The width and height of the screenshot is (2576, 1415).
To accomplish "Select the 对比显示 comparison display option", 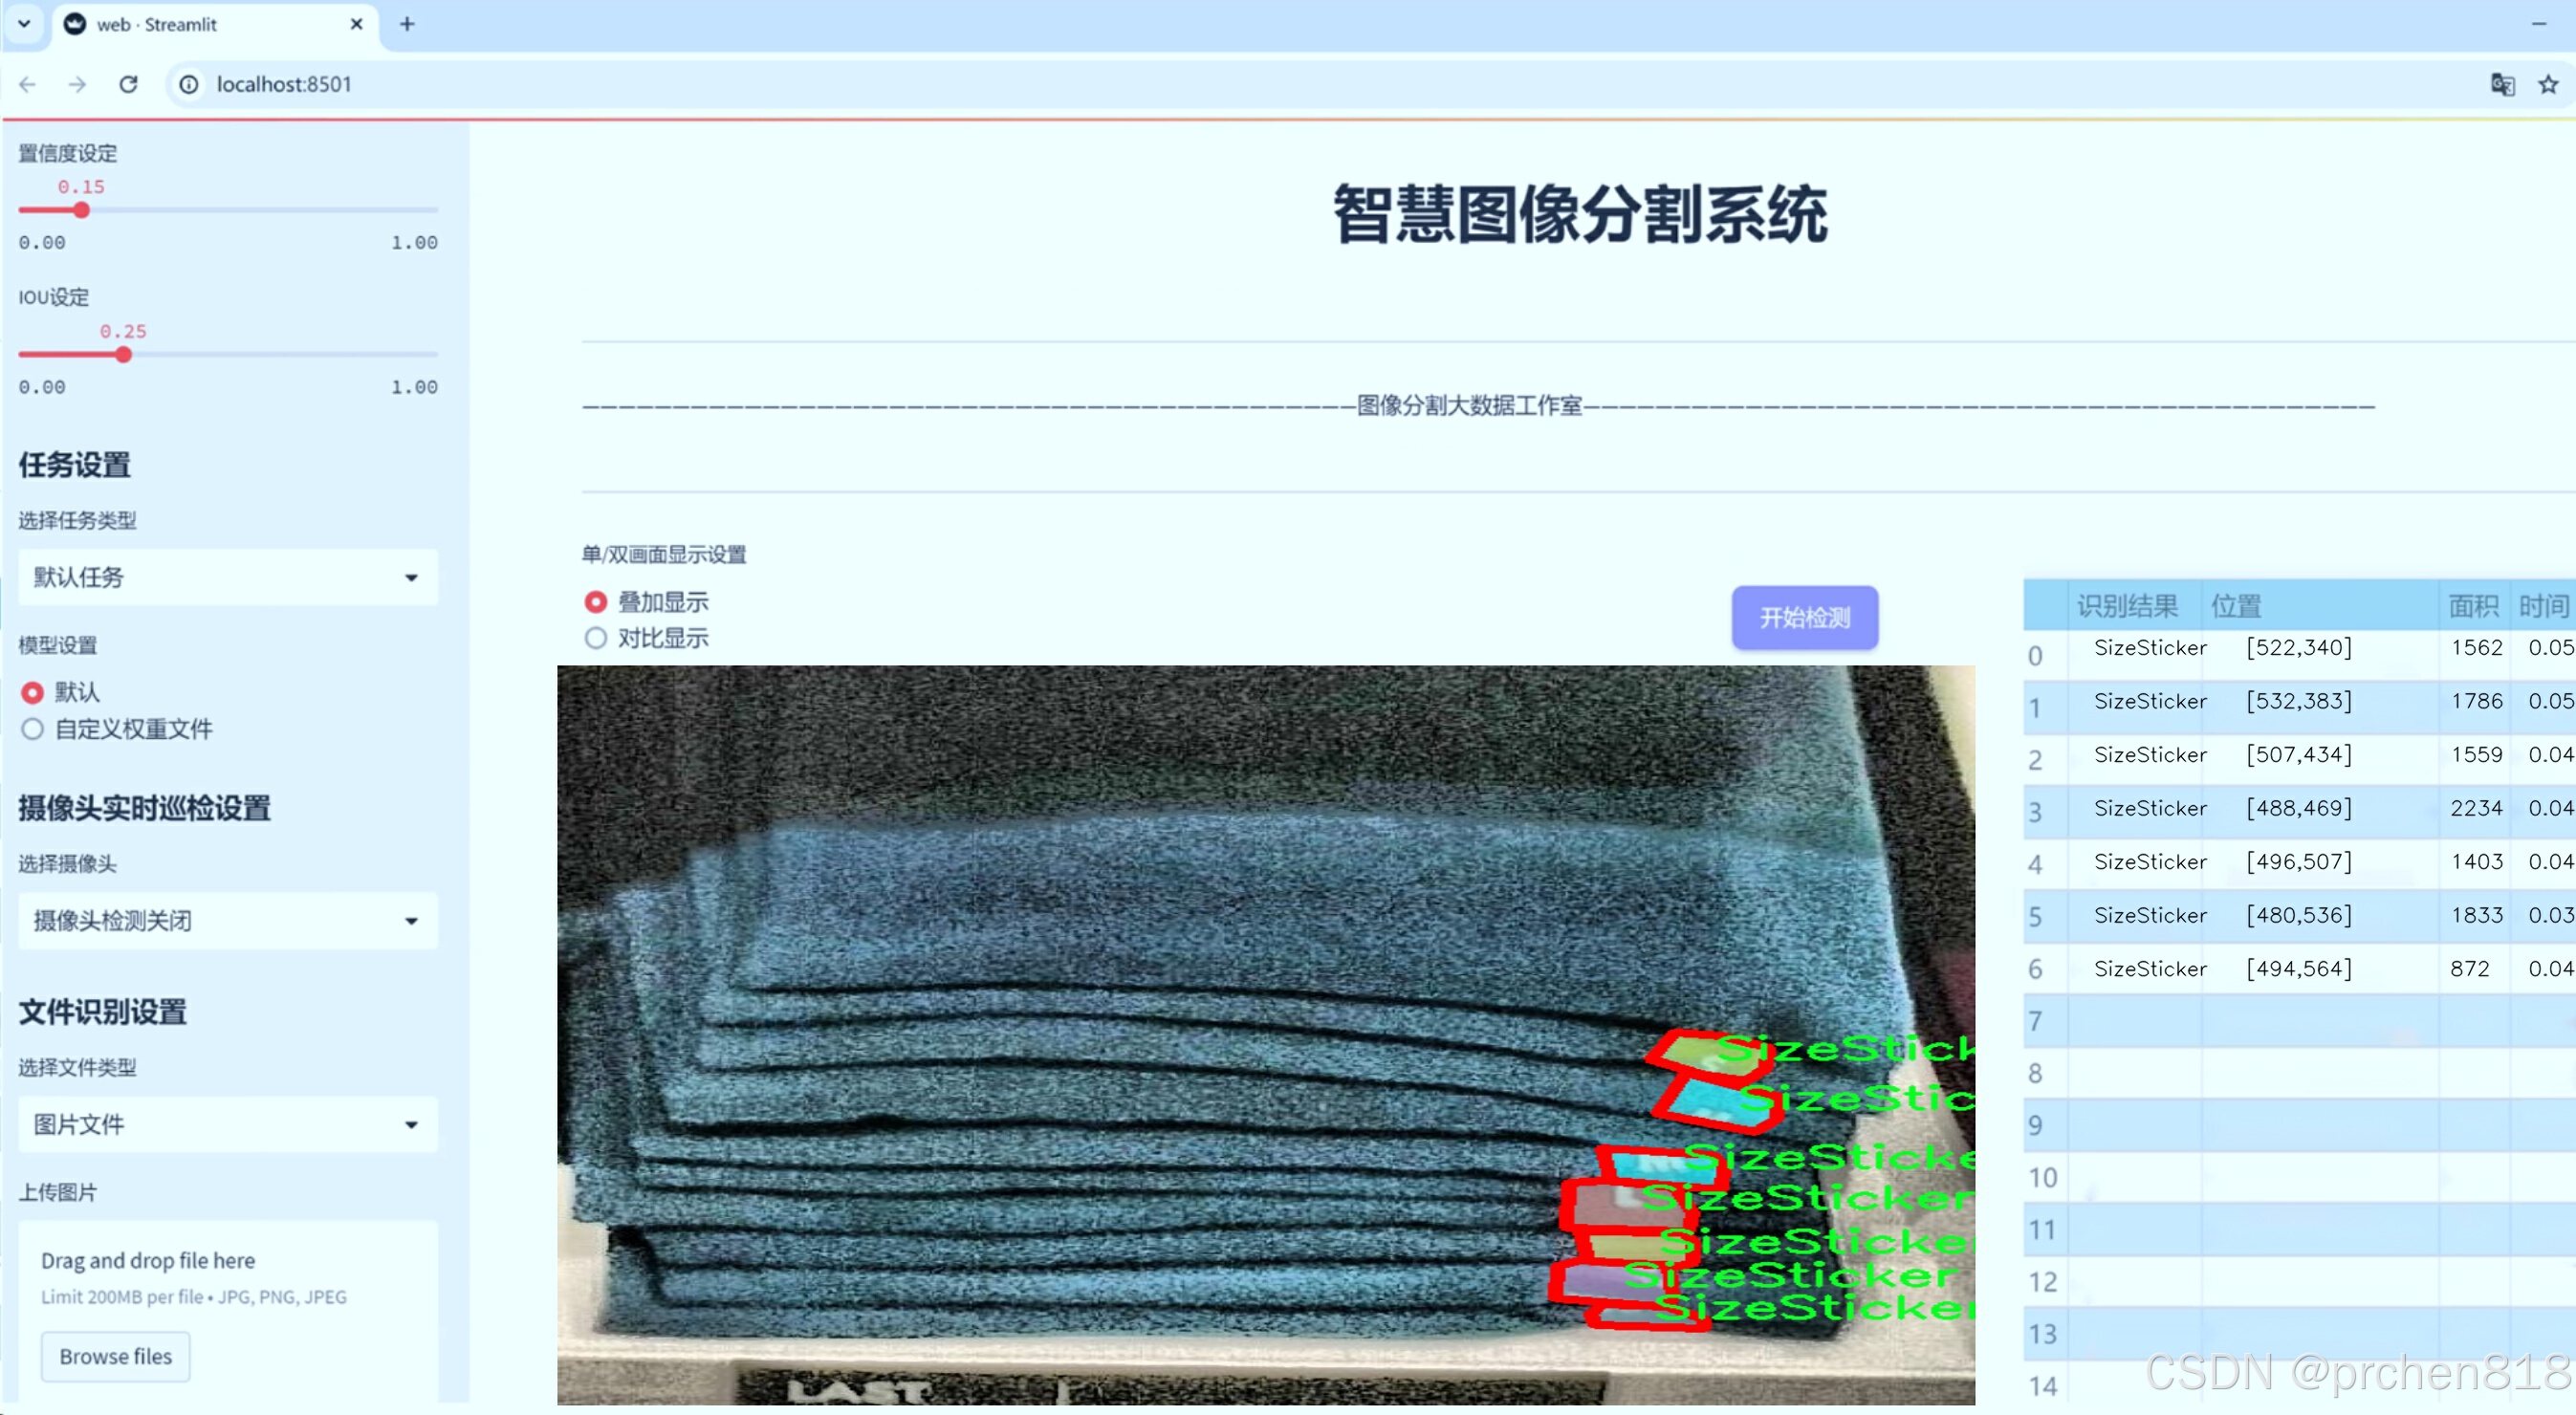I will pyautogui.click(x=596, y=638).
